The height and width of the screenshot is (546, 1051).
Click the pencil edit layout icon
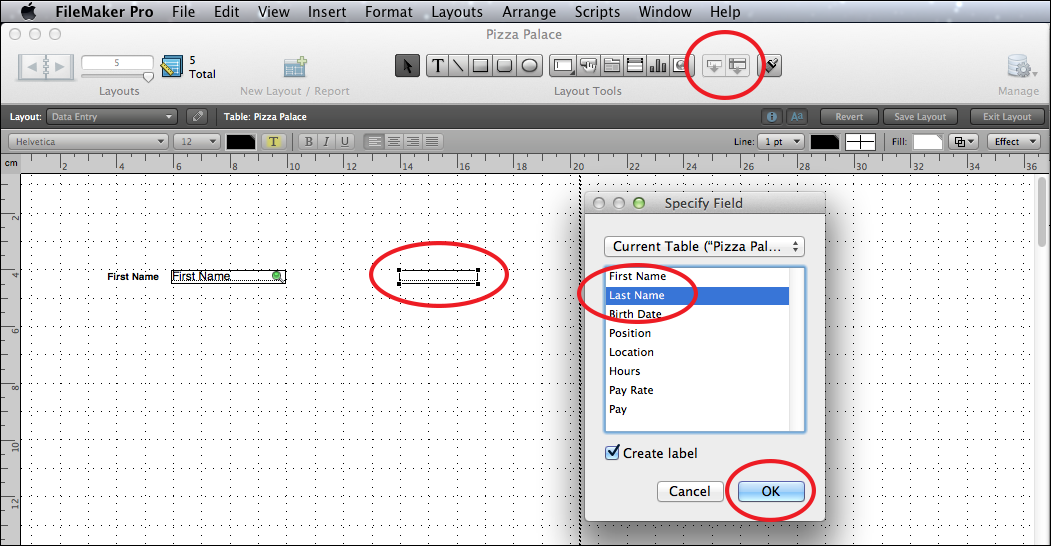pos(197,117)
